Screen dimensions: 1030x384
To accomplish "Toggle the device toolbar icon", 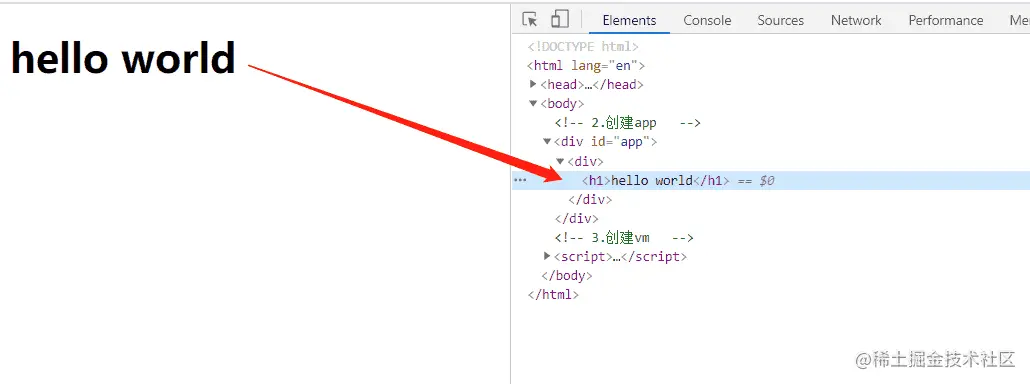I will coord(560,19).
